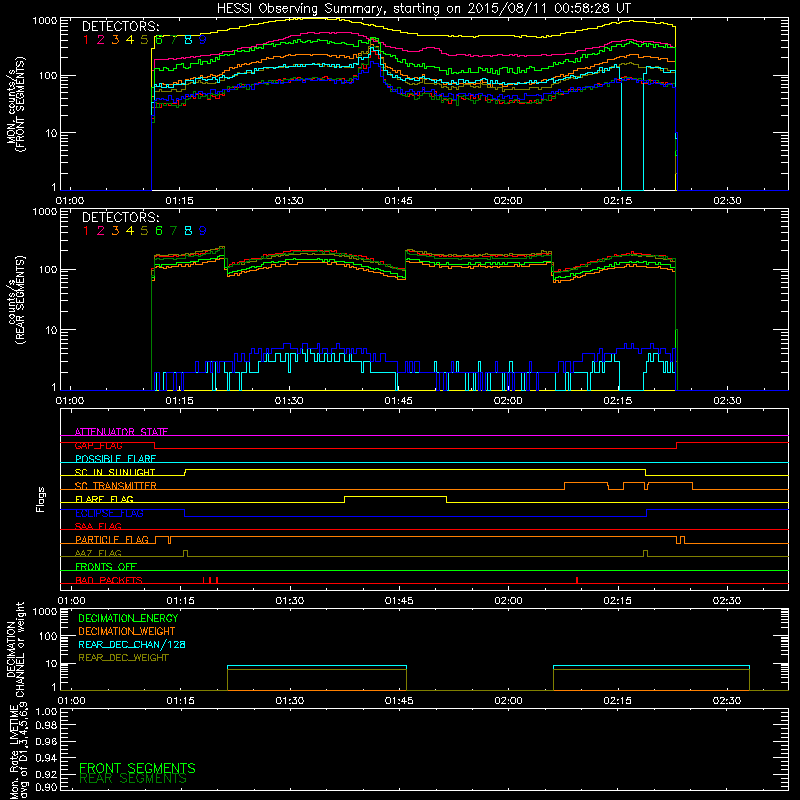The height and width of the screenshot is (800, 800).
Task: Click the vertical Flags axis title
Action: click(41, 499)
